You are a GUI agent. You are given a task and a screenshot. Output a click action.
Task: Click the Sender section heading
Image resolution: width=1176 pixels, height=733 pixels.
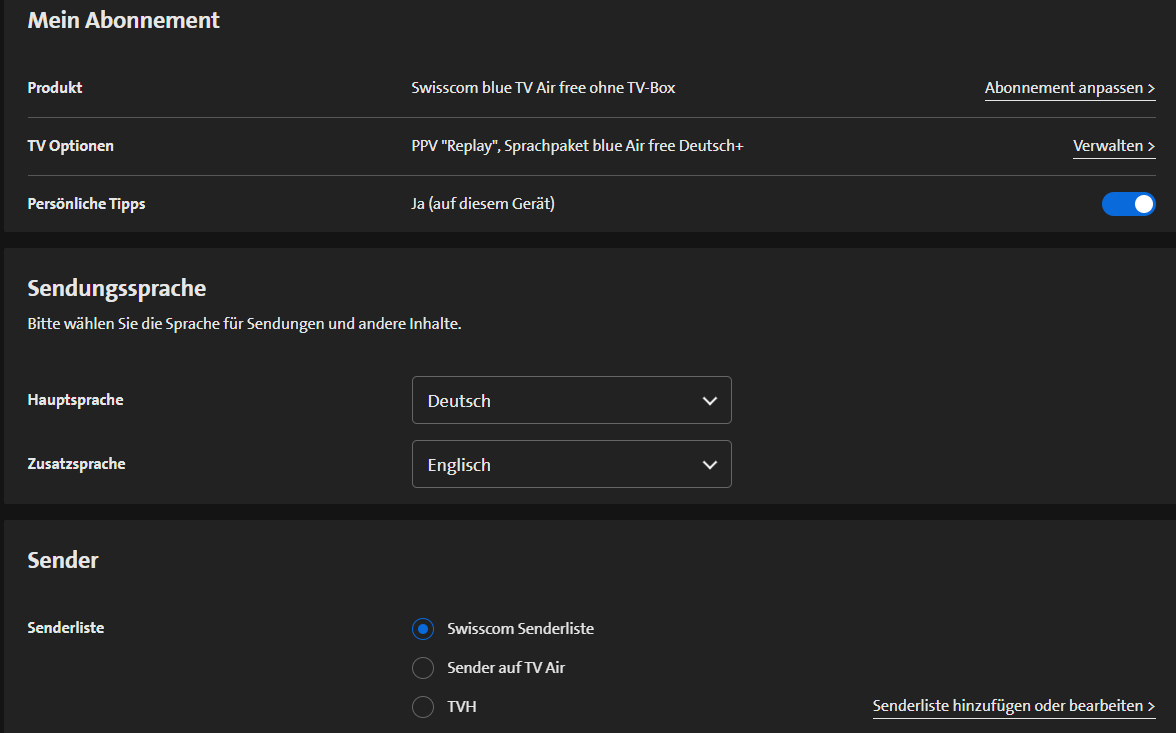click(x=63, y=560)
